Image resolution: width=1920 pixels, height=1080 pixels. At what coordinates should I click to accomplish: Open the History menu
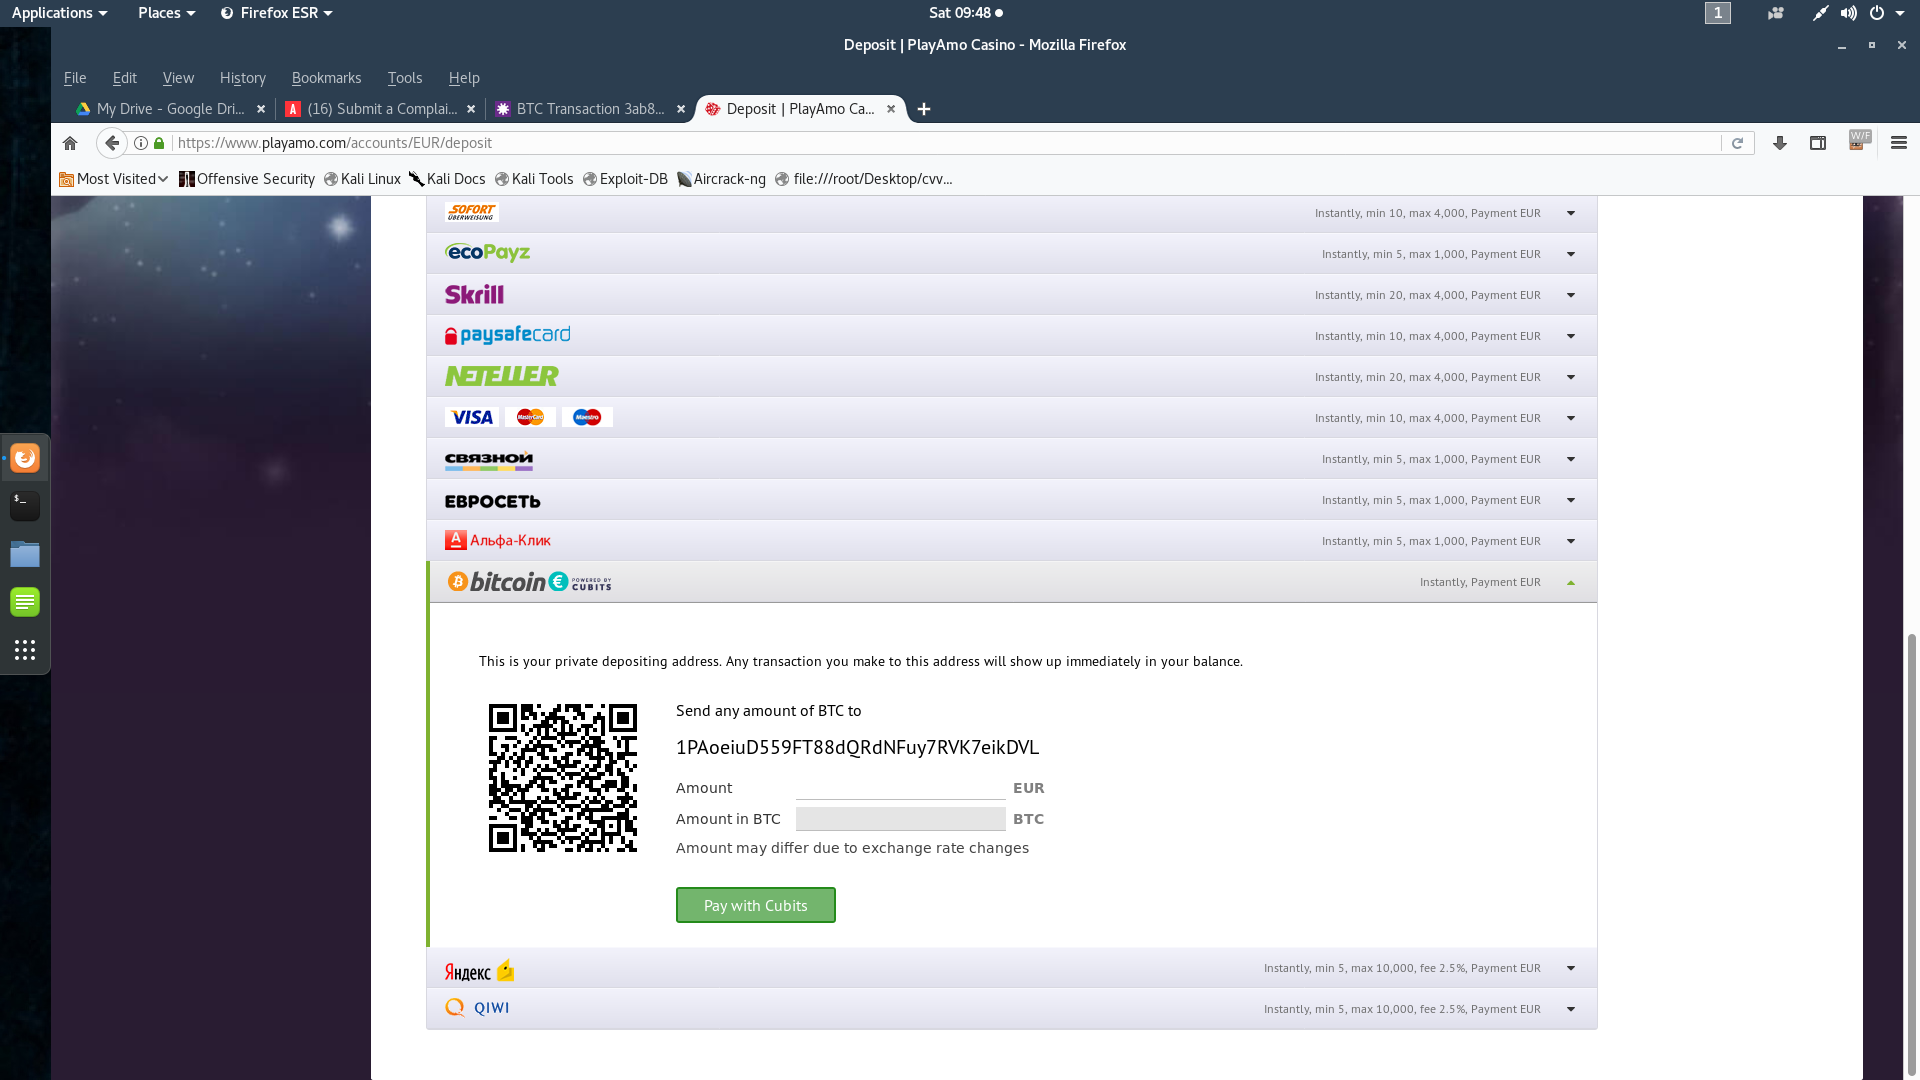[x=243, y=78]
